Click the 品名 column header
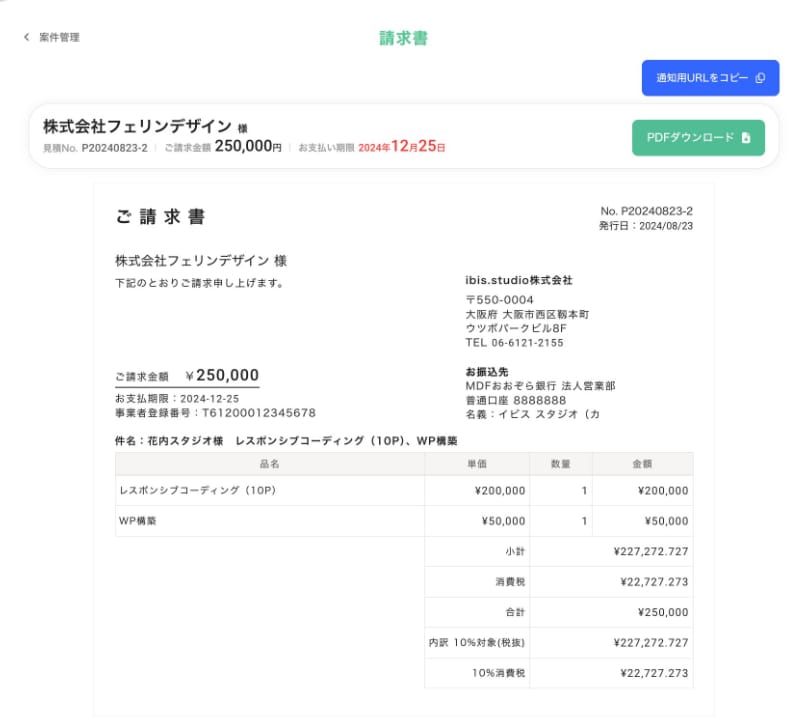 point(269,464)
